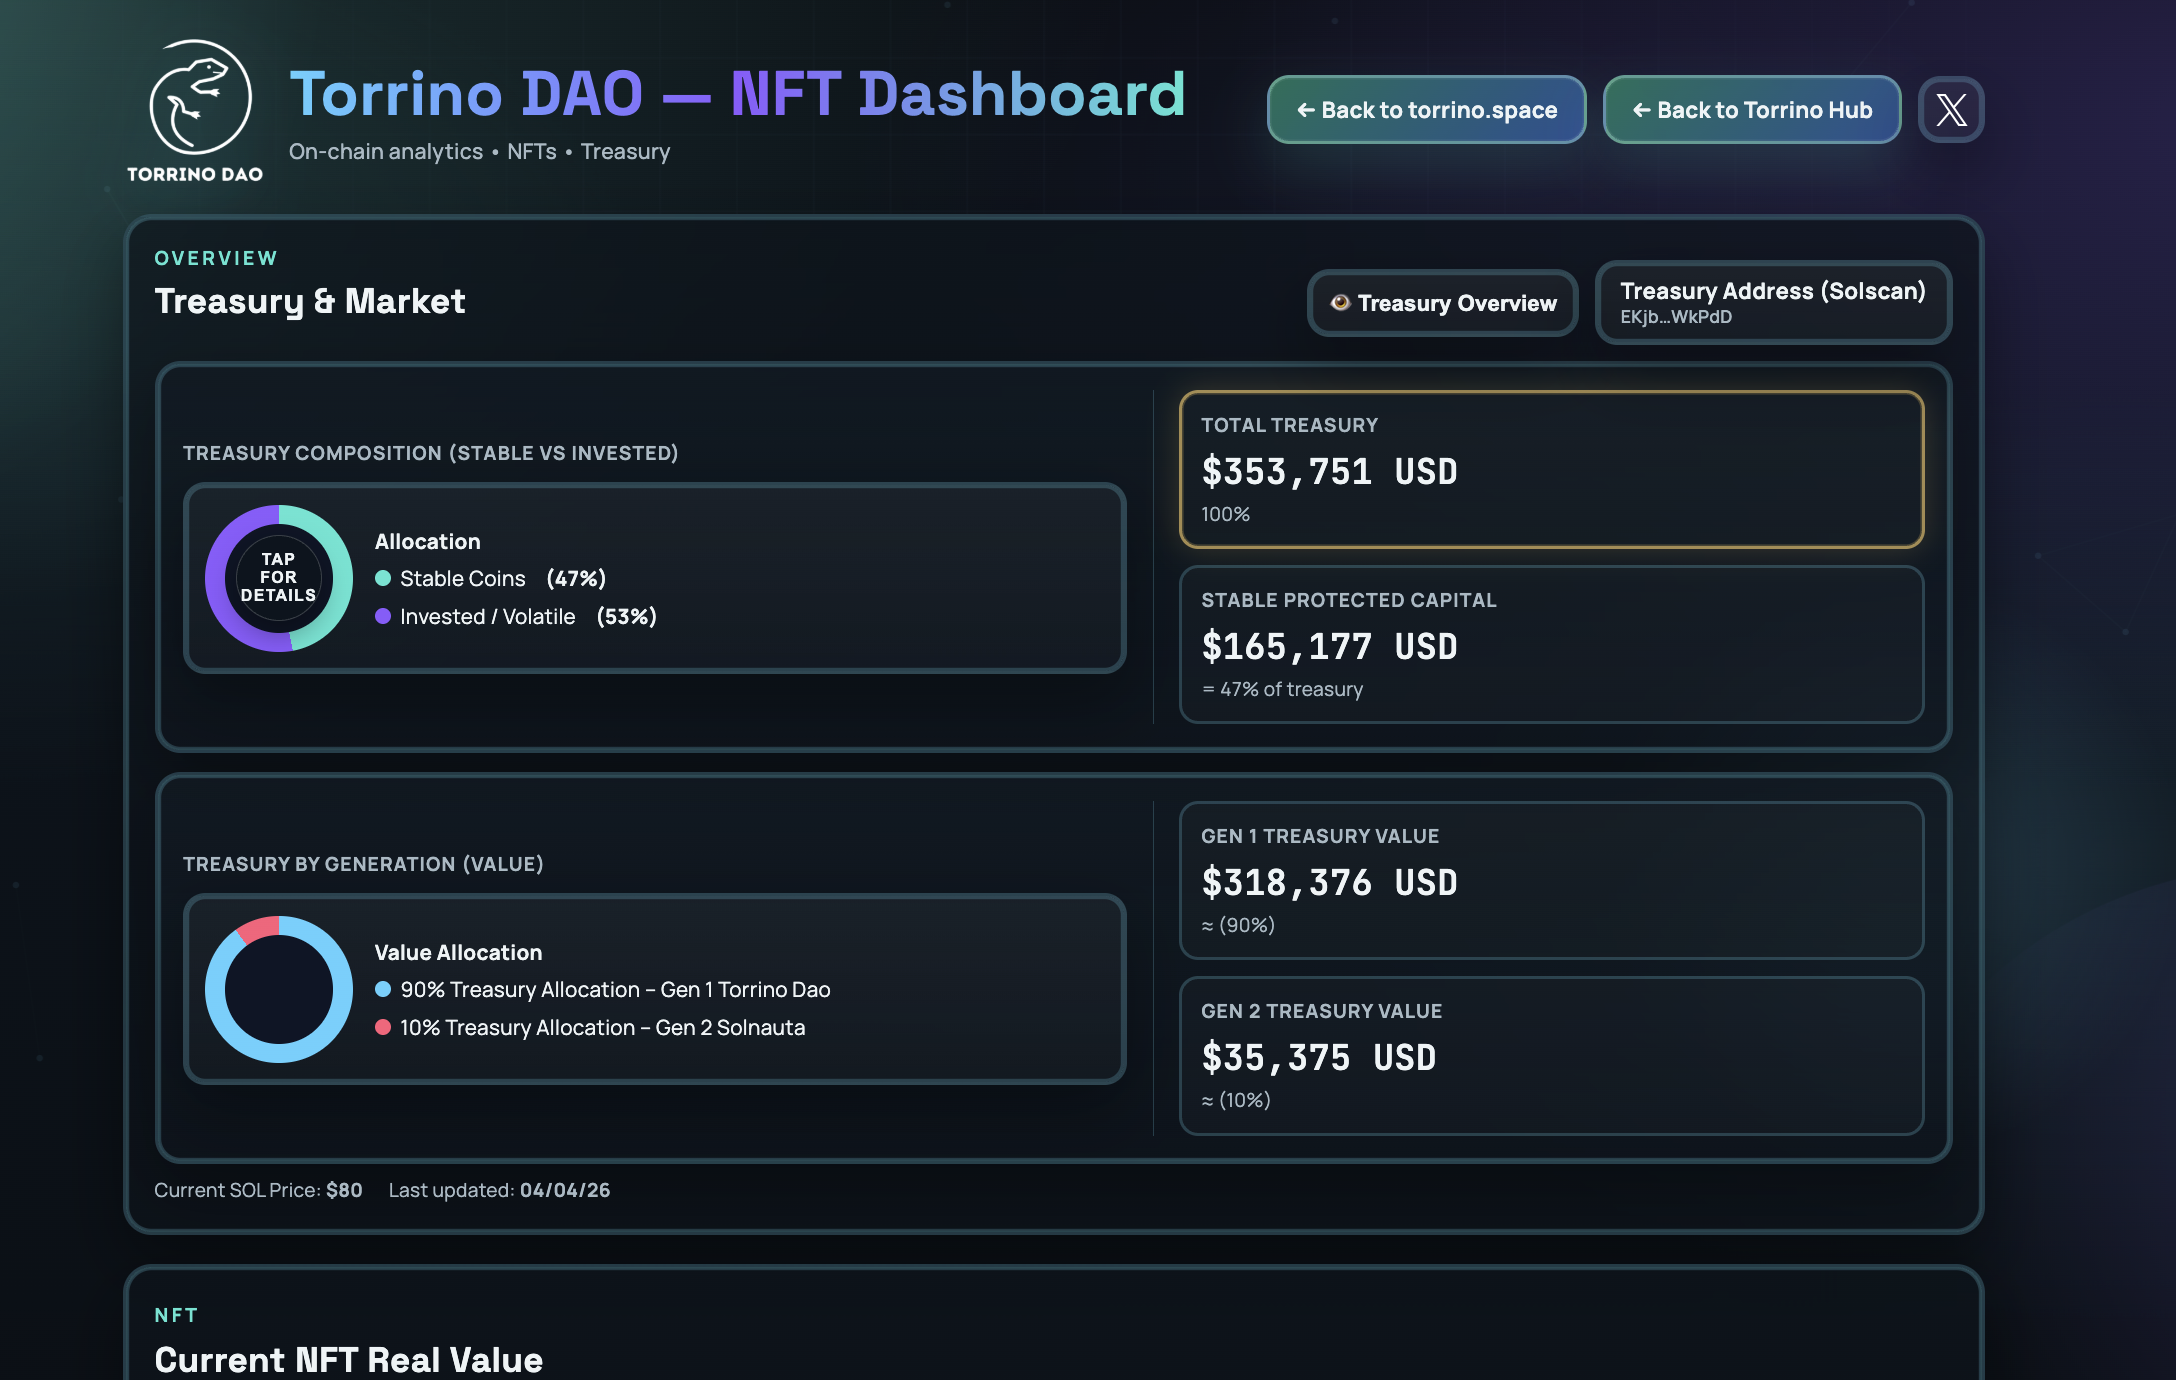The image size is (2176, 1380).
Task: Toggle the Gen 2 Solnauta allocation entry
Action: tap(601, 1027)
